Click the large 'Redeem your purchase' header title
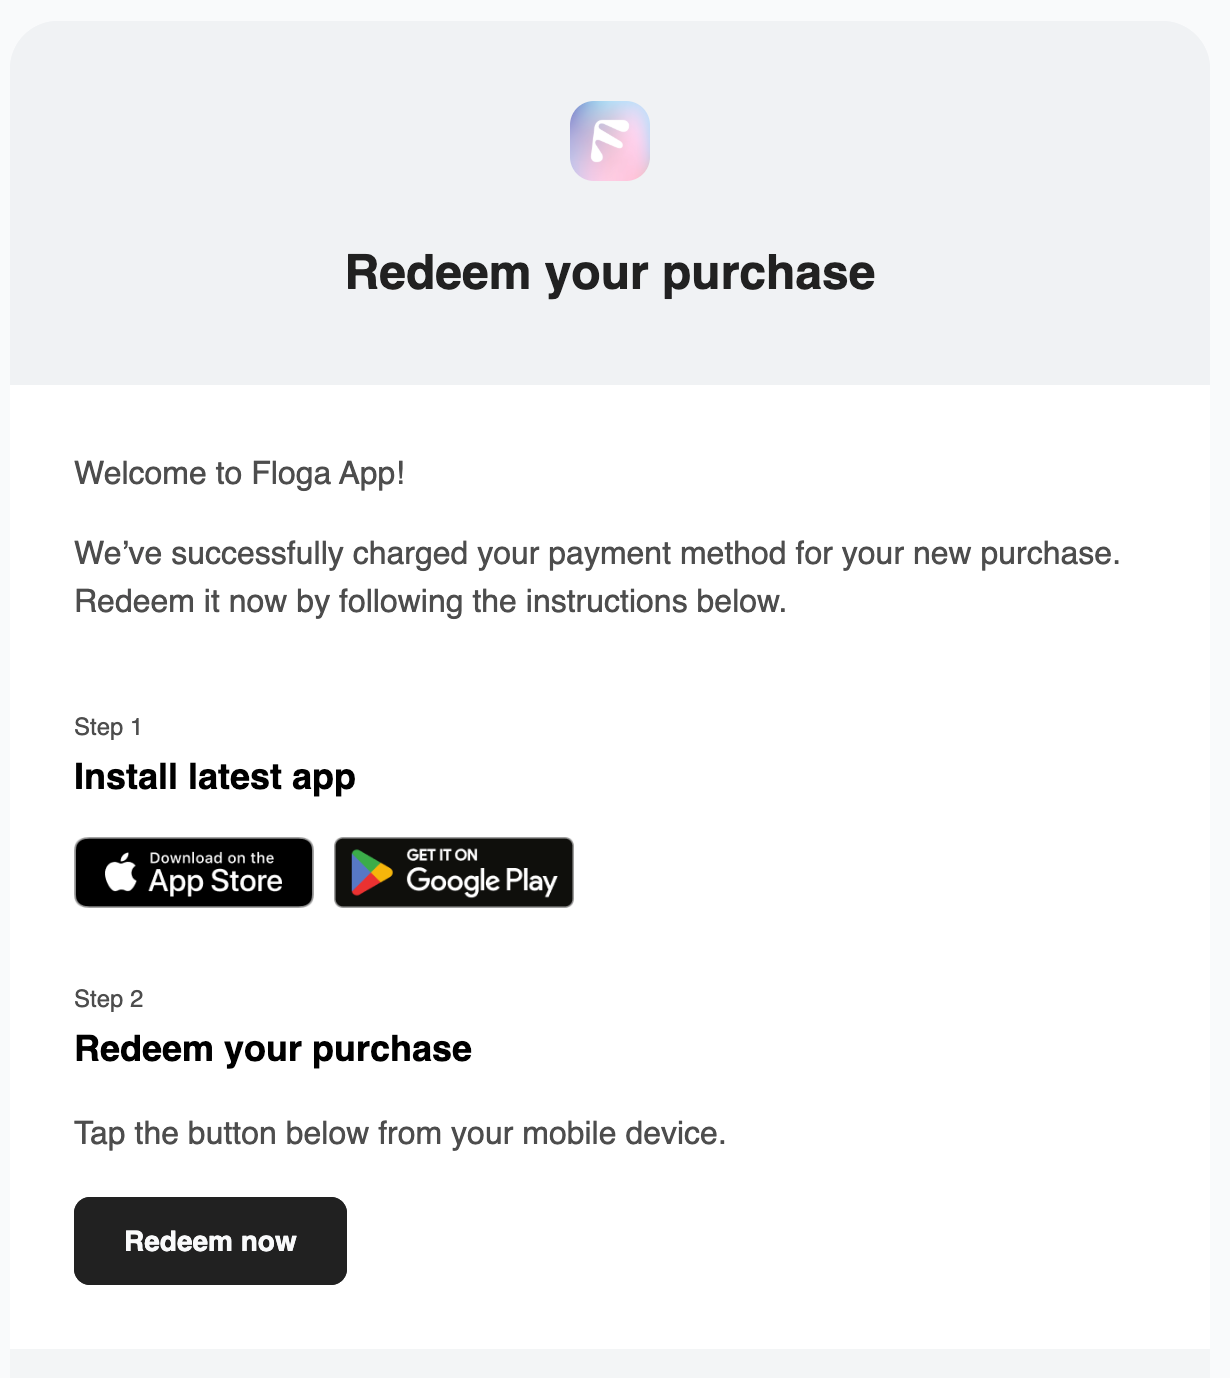Viewport: 1230px width, 1378px height. click(x=610, y=272)
